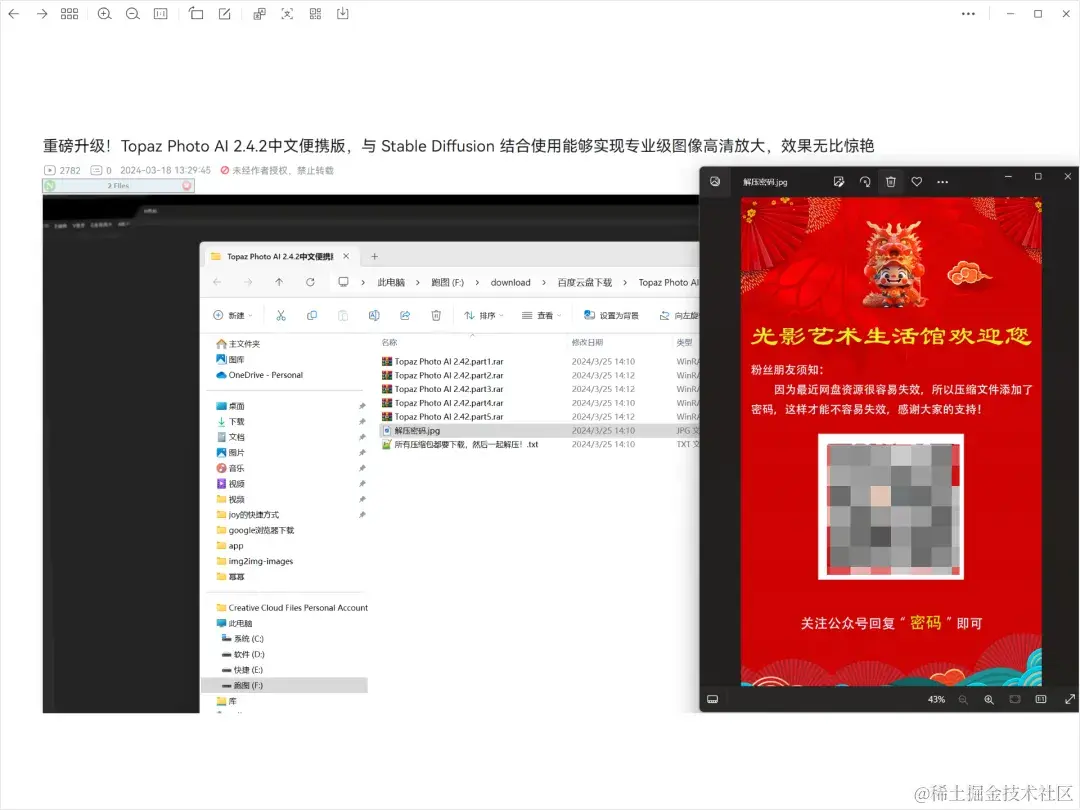Zoom out in the Photos bottom bar

click(963, 699)
